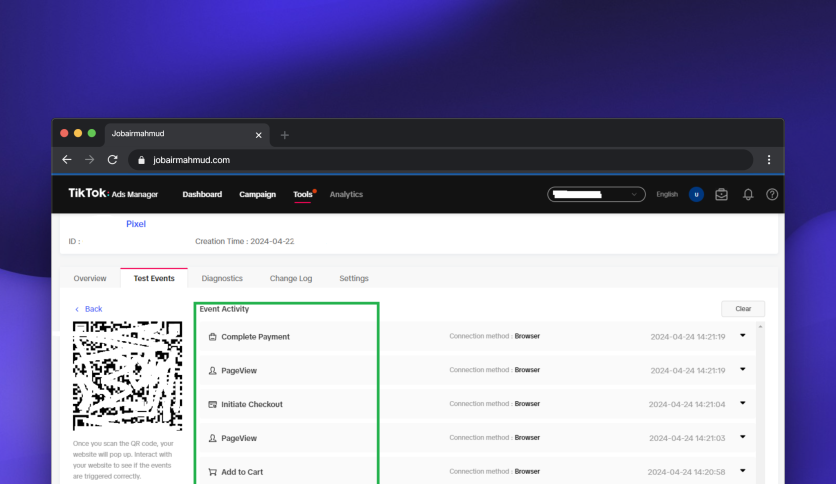This screenshot has height=484, width=836.
Task: Go back using the browser back arrow
Action: (67, 159)
